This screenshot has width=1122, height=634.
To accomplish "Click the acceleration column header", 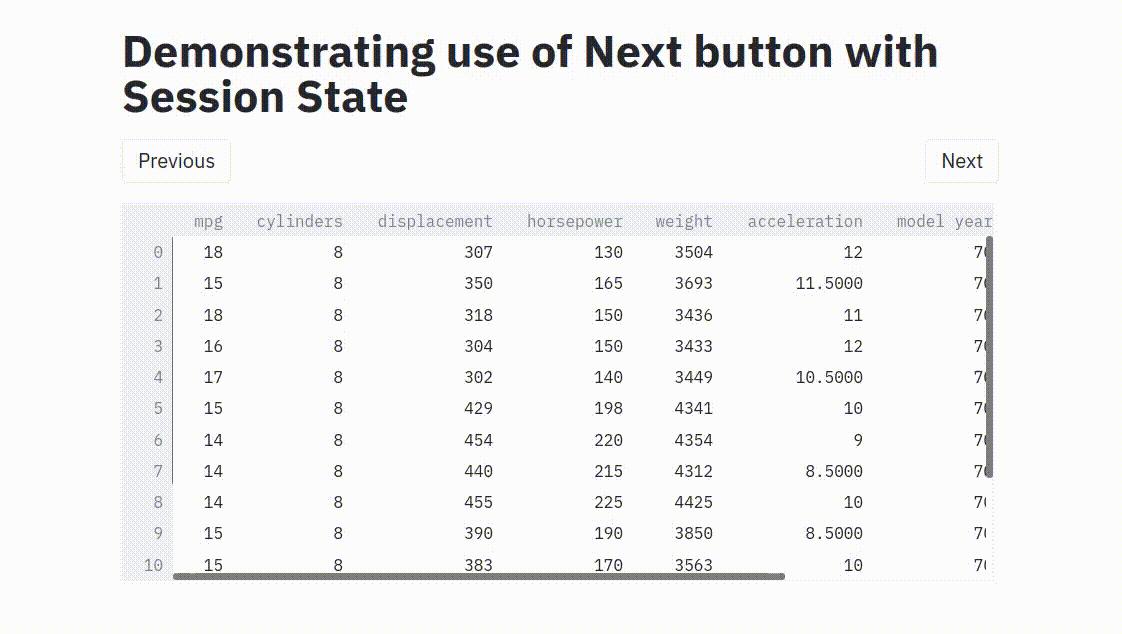I will tap(804, 221).
